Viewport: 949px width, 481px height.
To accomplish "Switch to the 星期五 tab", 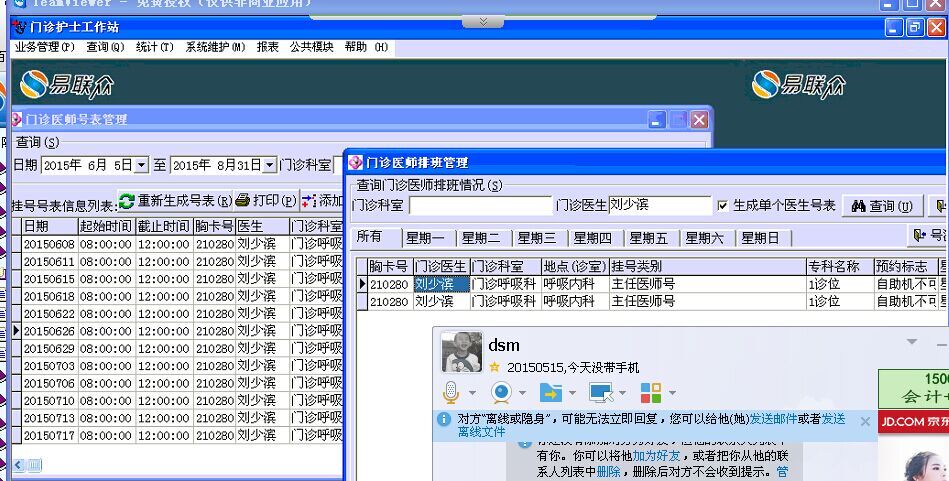I will (649, 238).
